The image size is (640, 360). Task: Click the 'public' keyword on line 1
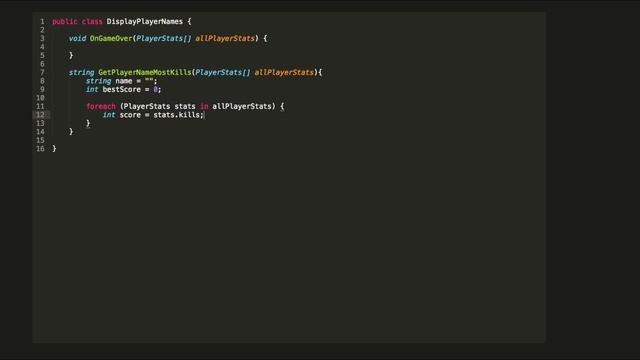(65, 21)
